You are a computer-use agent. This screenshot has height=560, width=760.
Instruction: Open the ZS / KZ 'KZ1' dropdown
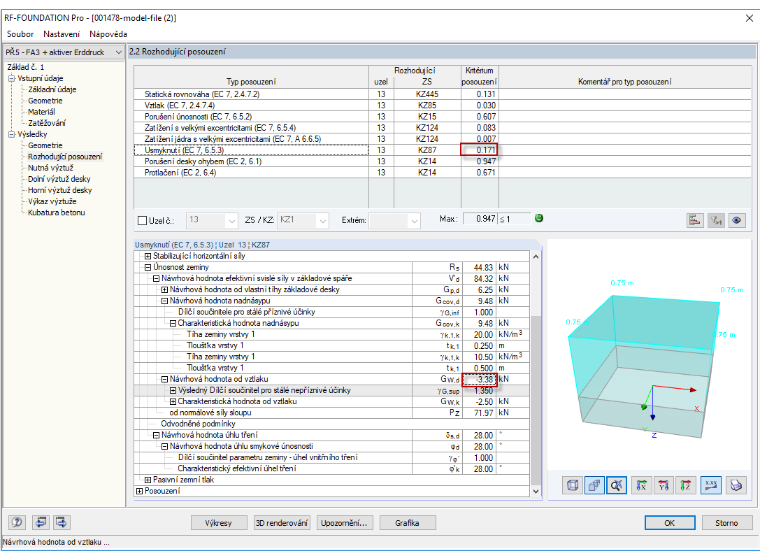click(x=303, y=220)
